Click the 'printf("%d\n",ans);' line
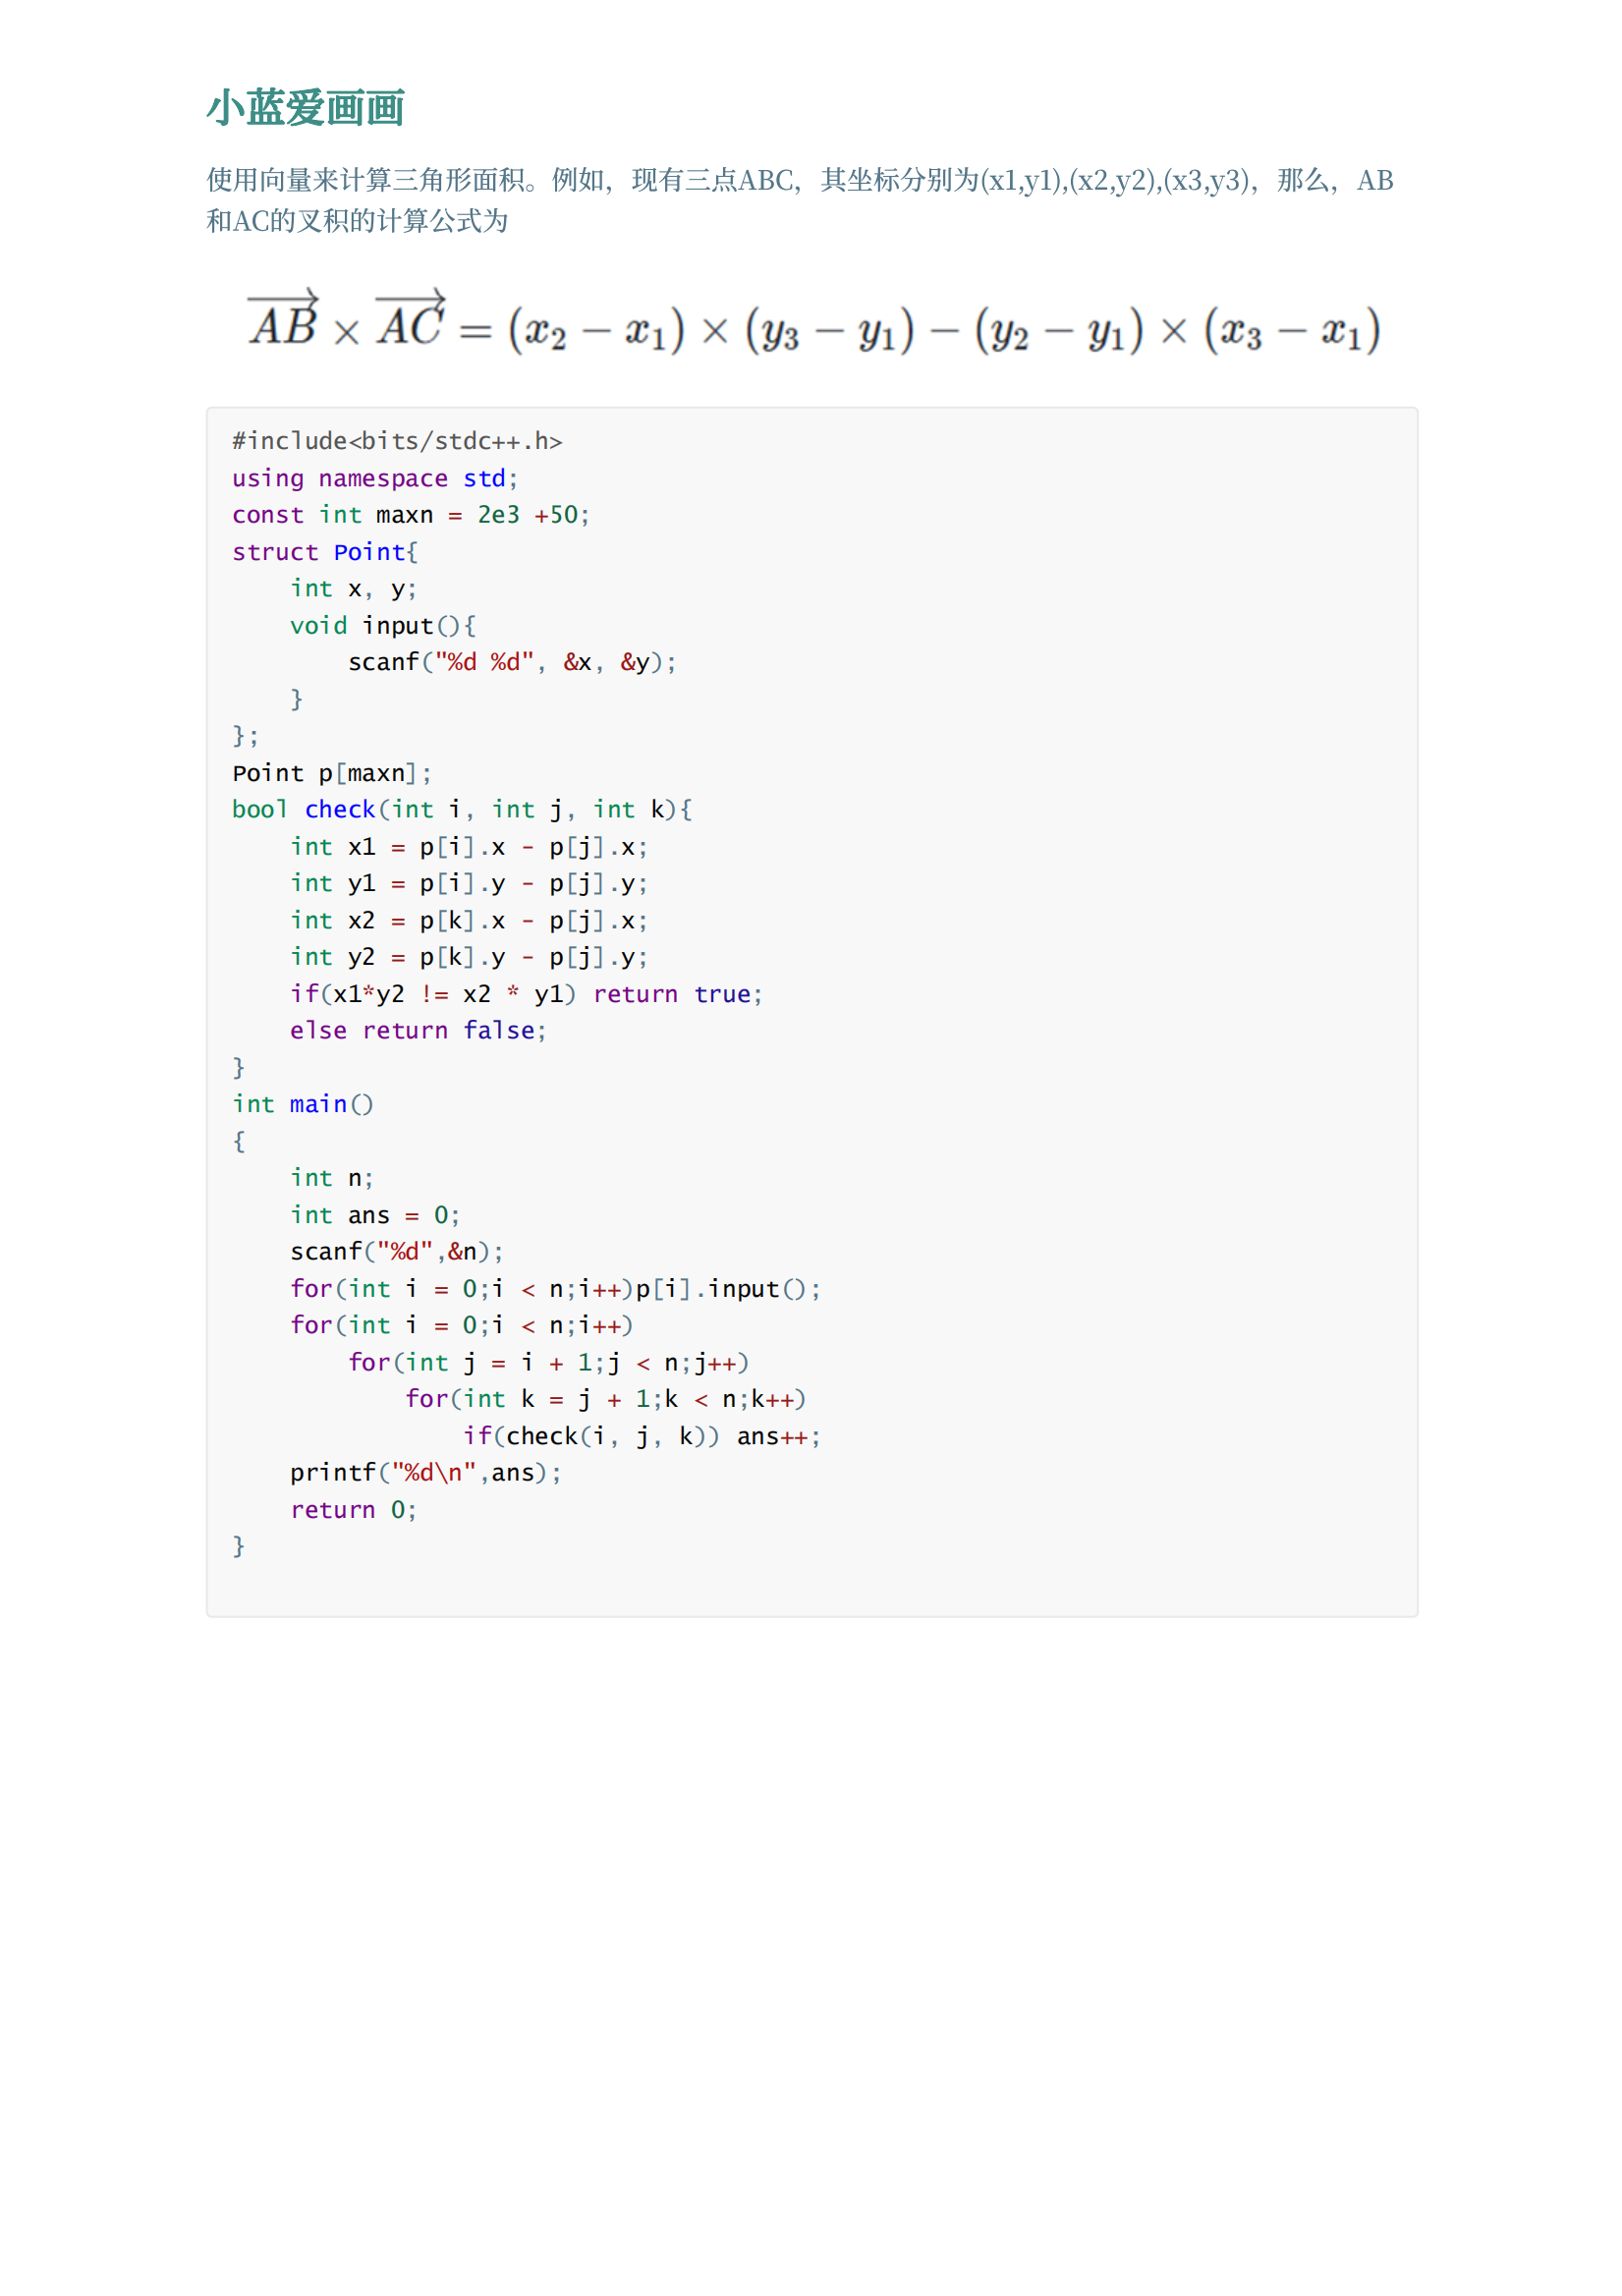The height and width of the screenshot is (2296, 1622). (426, 1473)
